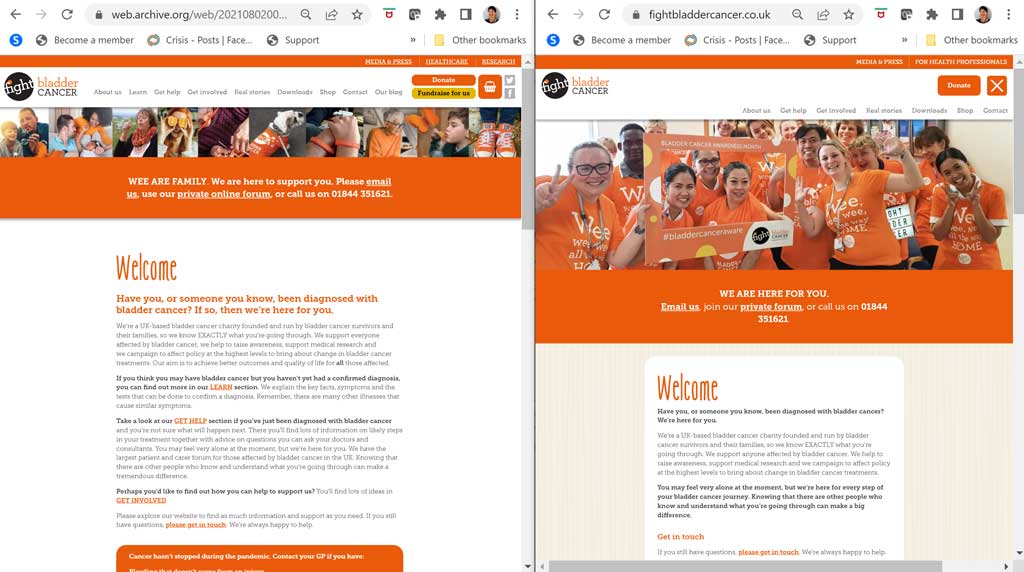The width and height of the screenshot is (1024, 572).
Task: Open Chrome three-dot menu in right window
Action: [x=1008, y=14]
